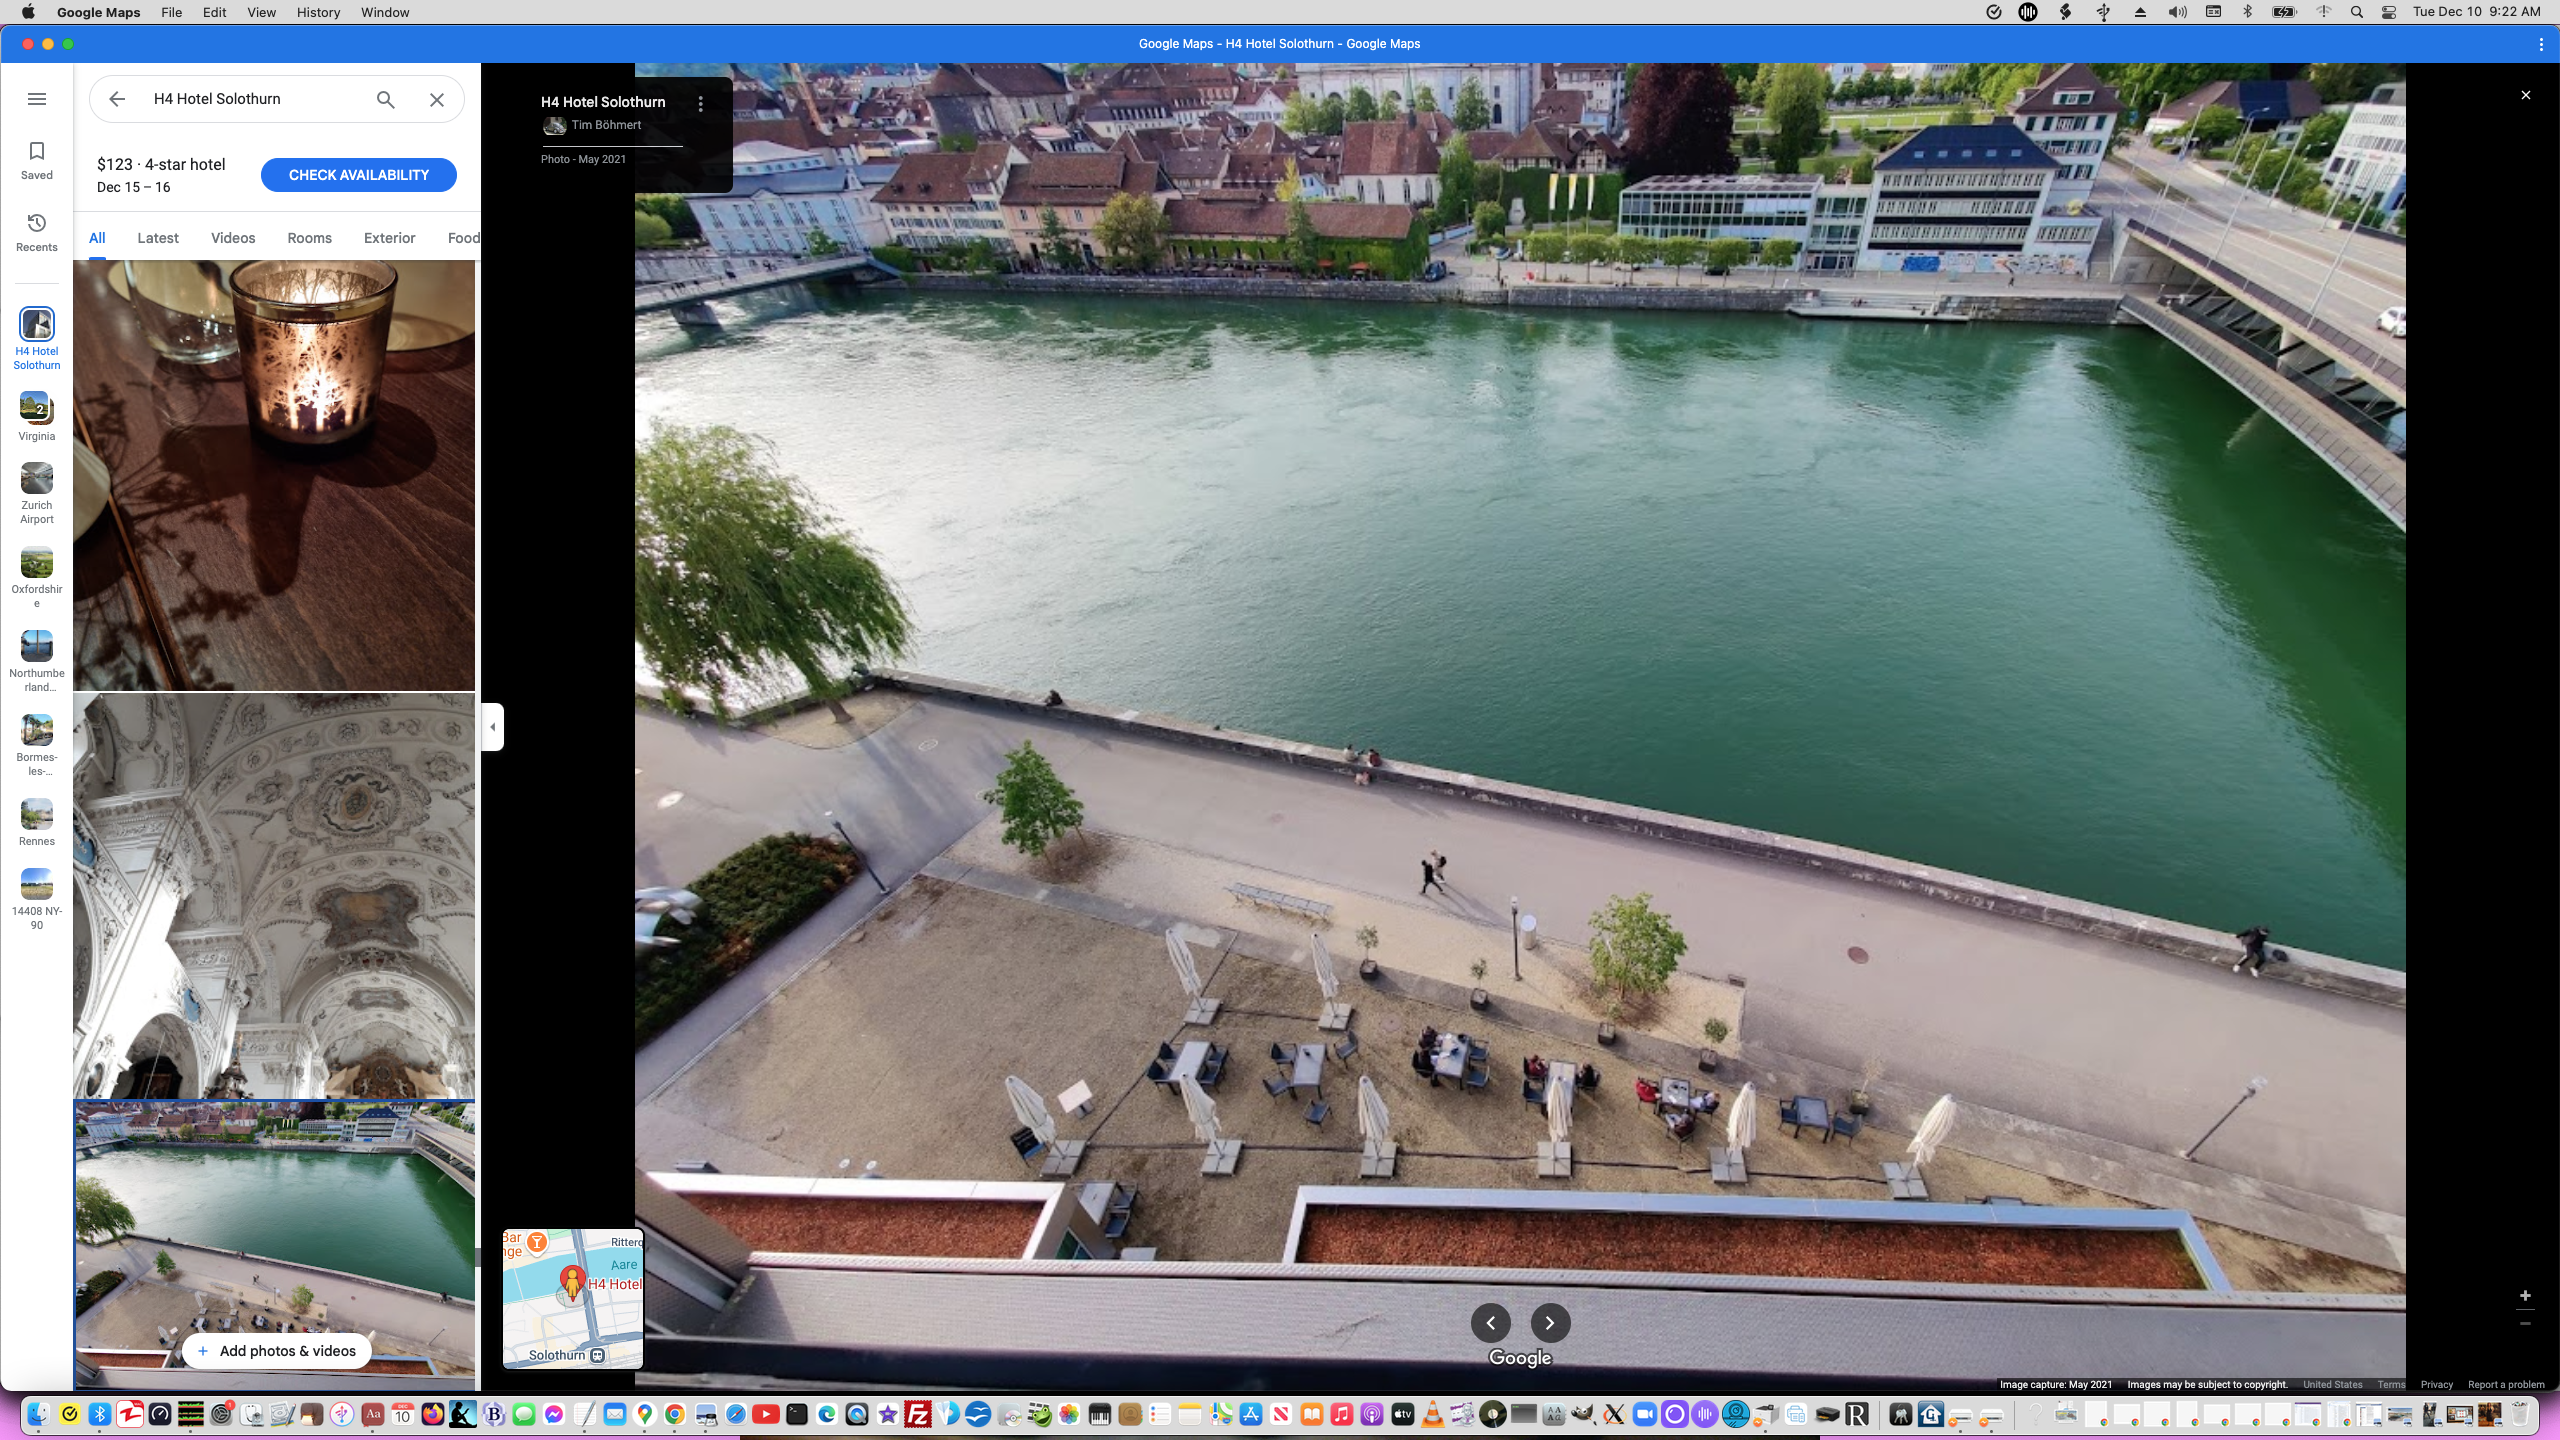Click CHECK AVAILABILITY button
The width and height of the screenshot is (2560, 1440).
(358, 175)
